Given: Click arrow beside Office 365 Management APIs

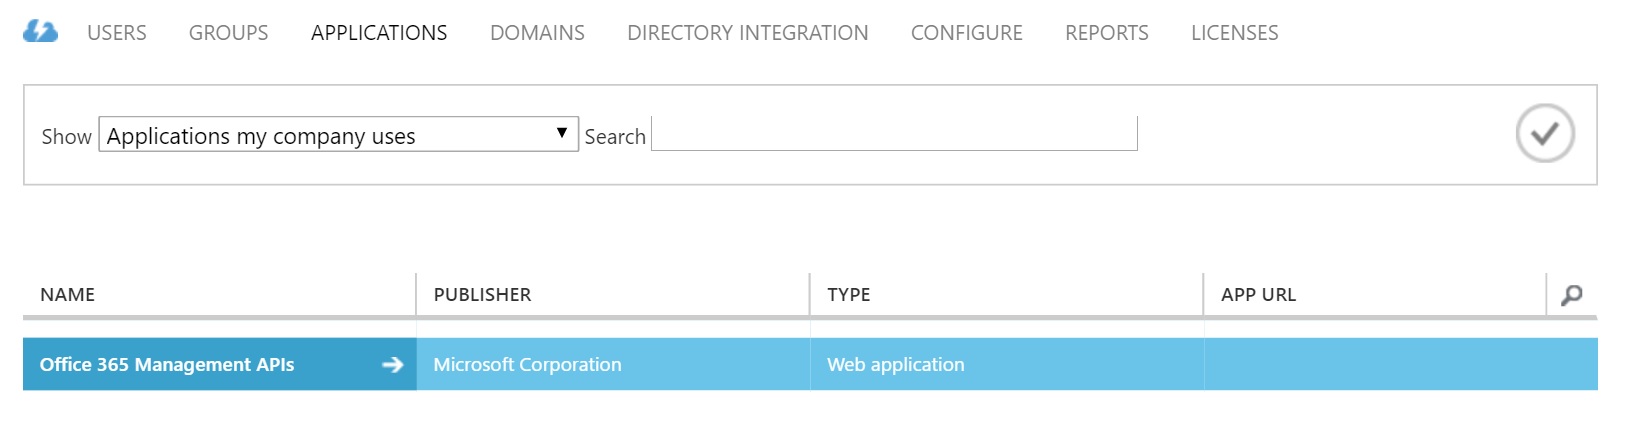Looking at the screenshot, I should tap(393, 365).
